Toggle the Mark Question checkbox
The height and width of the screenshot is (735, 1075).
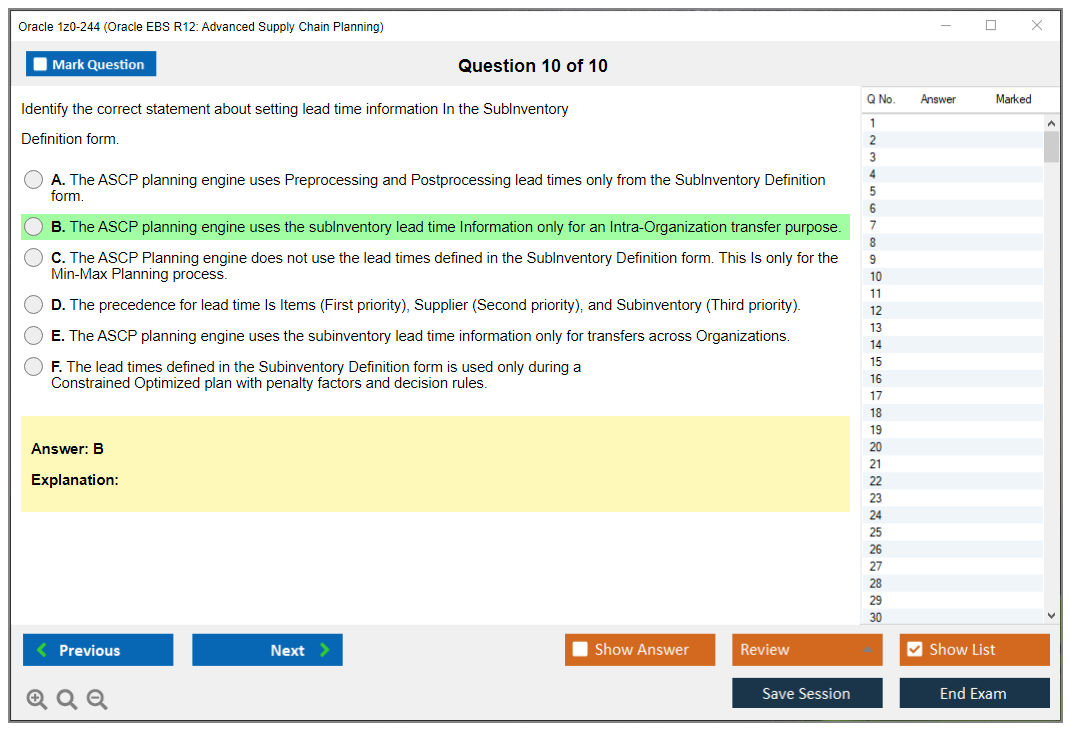pyautogui.click(x=41, y=65)
